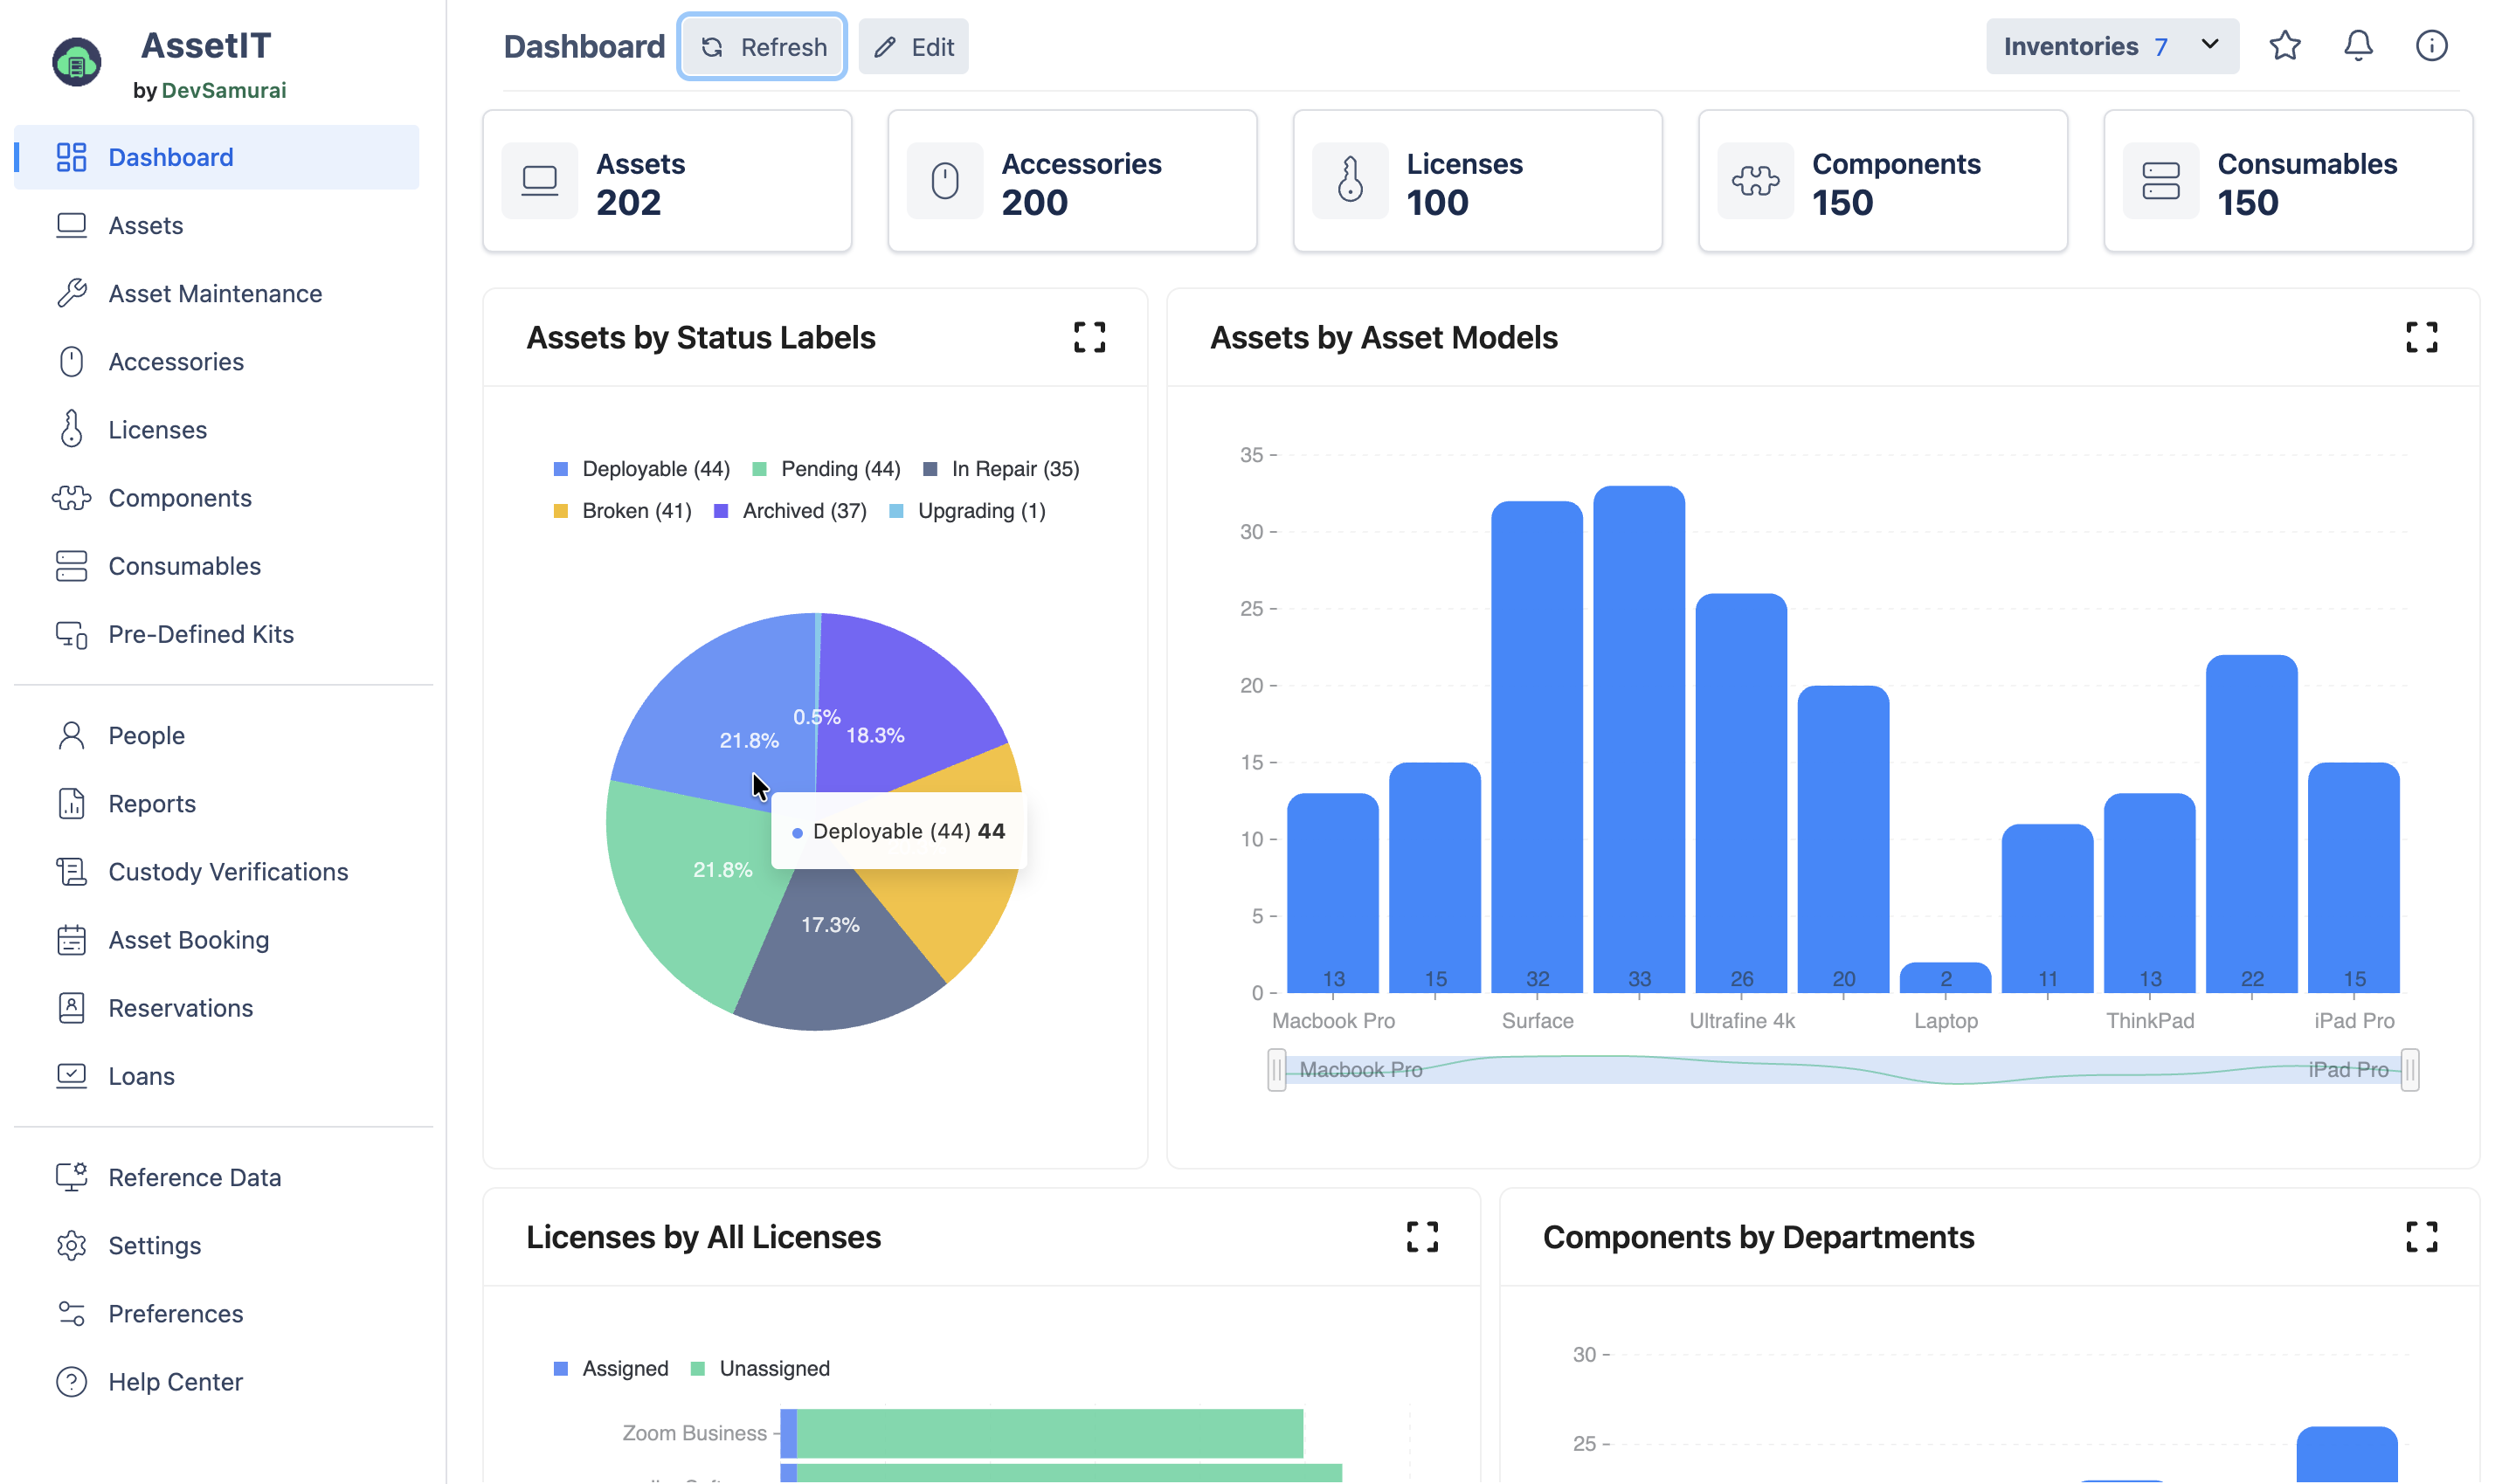Open the Assets summary card

(667, 181)
